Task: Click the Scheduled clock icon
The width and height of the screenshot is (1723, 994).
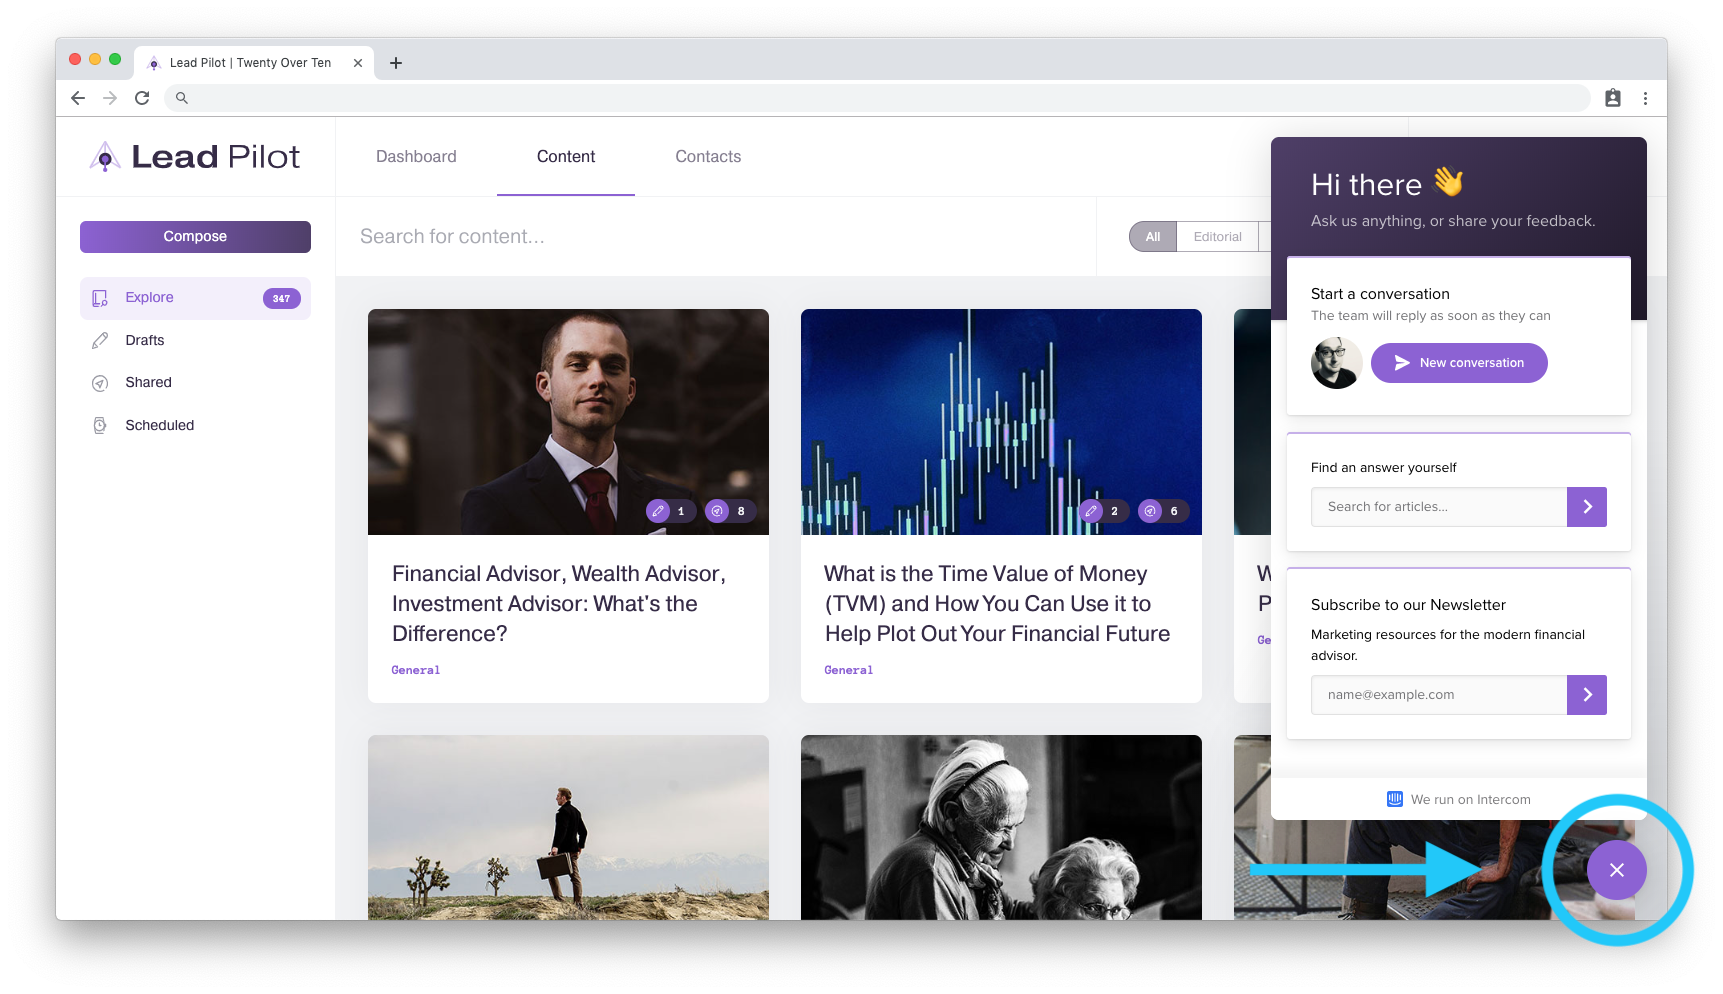Action: coord(100,426)
